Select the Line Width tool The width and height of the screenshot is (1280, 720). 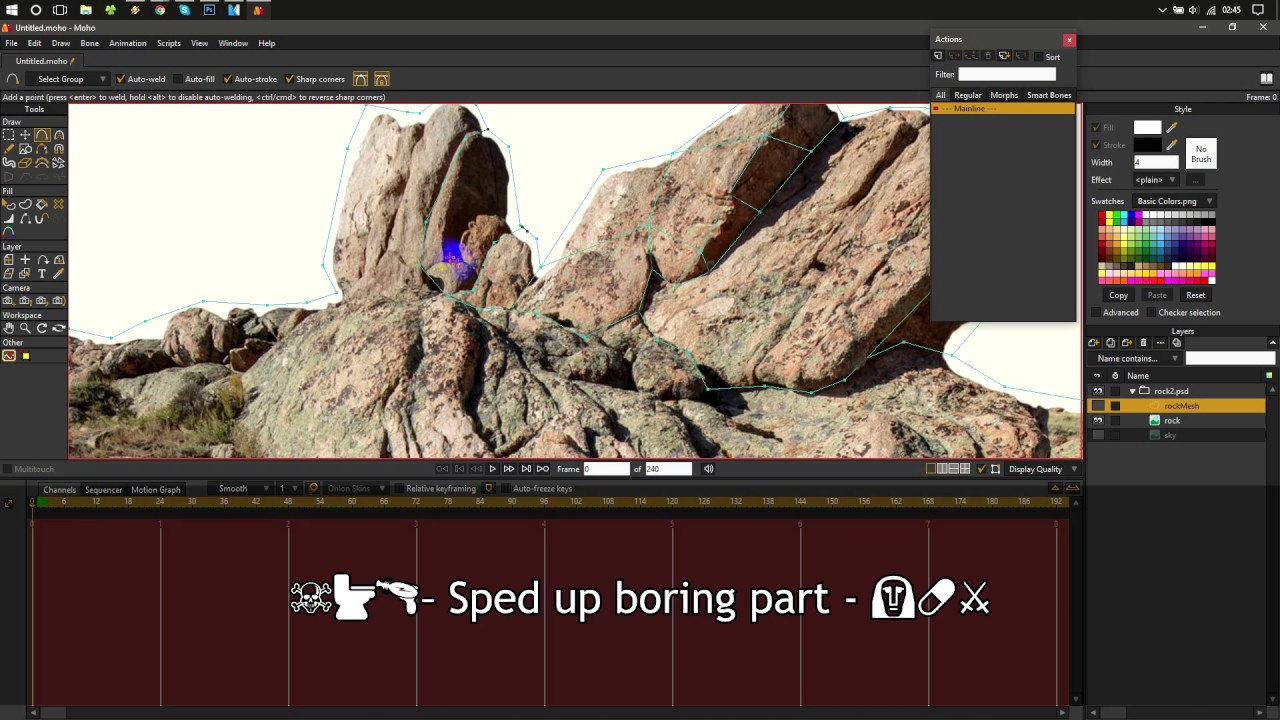8,218
